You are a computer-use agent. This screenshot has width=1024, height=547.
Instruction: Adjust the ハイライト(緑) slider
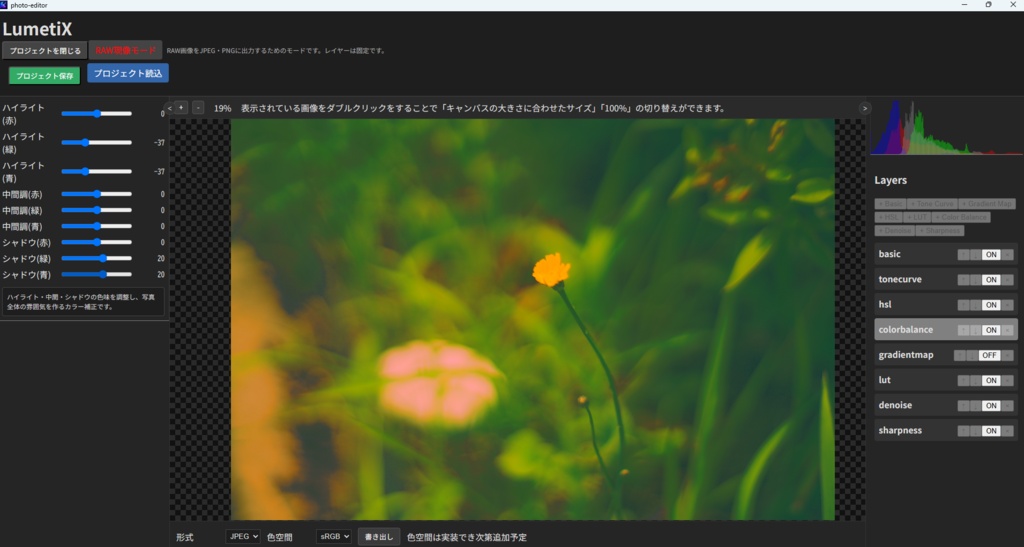tap(97, 142)
